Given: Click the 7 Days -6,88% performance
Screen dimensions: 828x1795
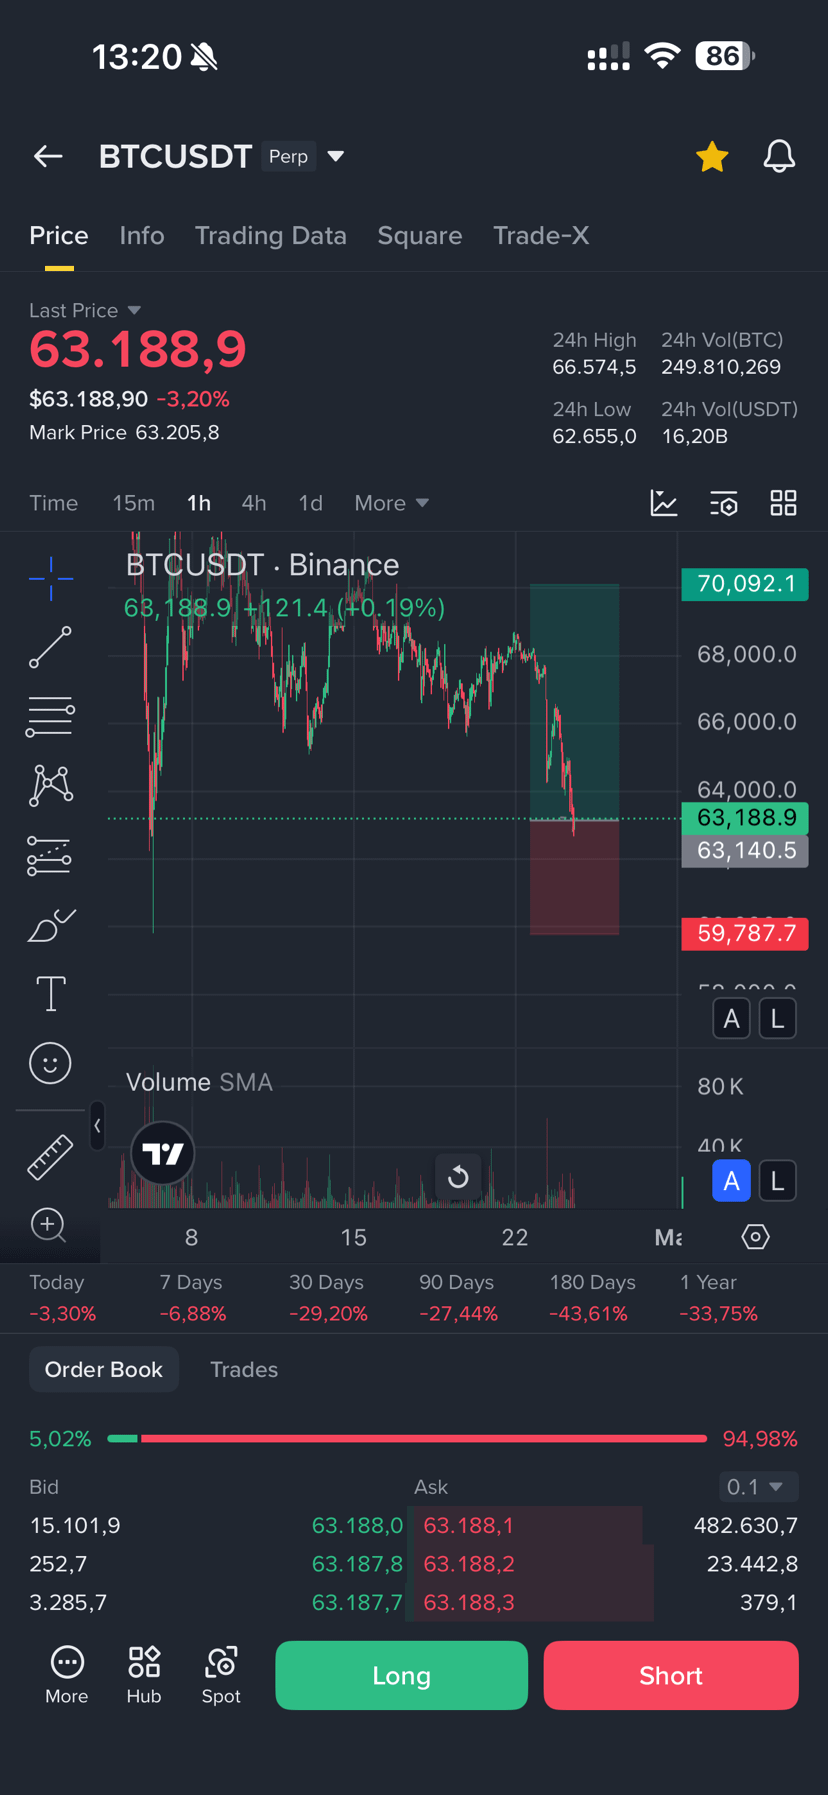Looking at the screenshot, I should (192, 1298).
